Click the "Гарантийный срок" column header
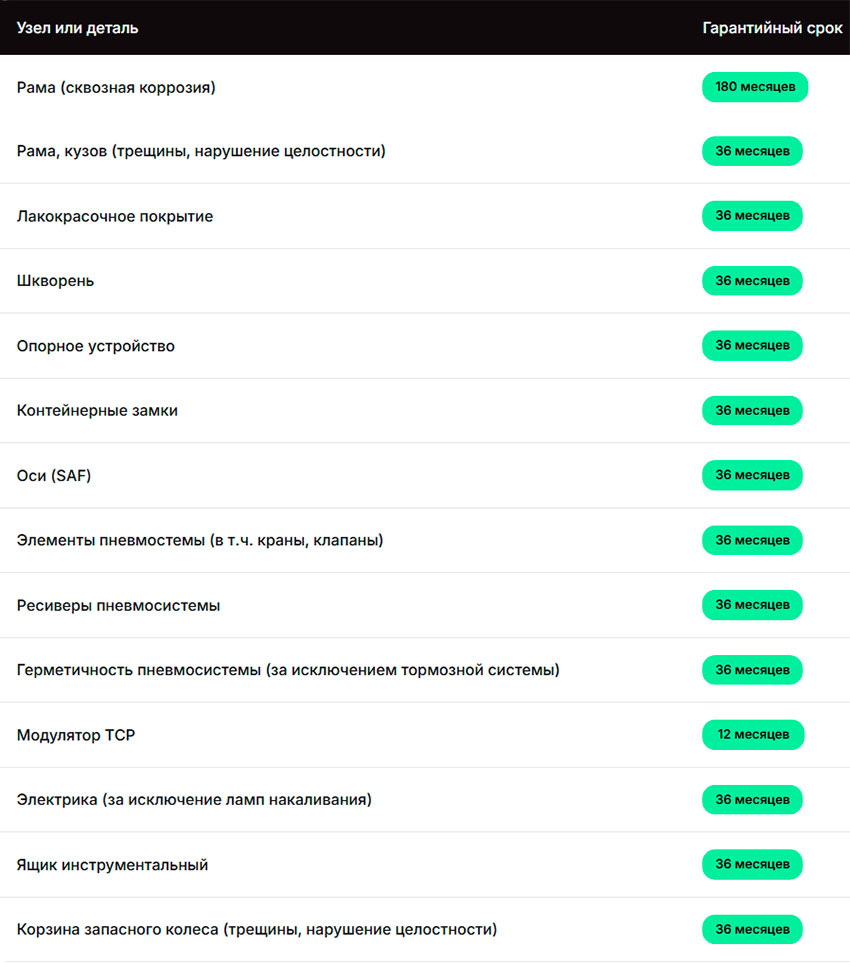850x963 pixels. pyautogui.click(x=772, y=28)
